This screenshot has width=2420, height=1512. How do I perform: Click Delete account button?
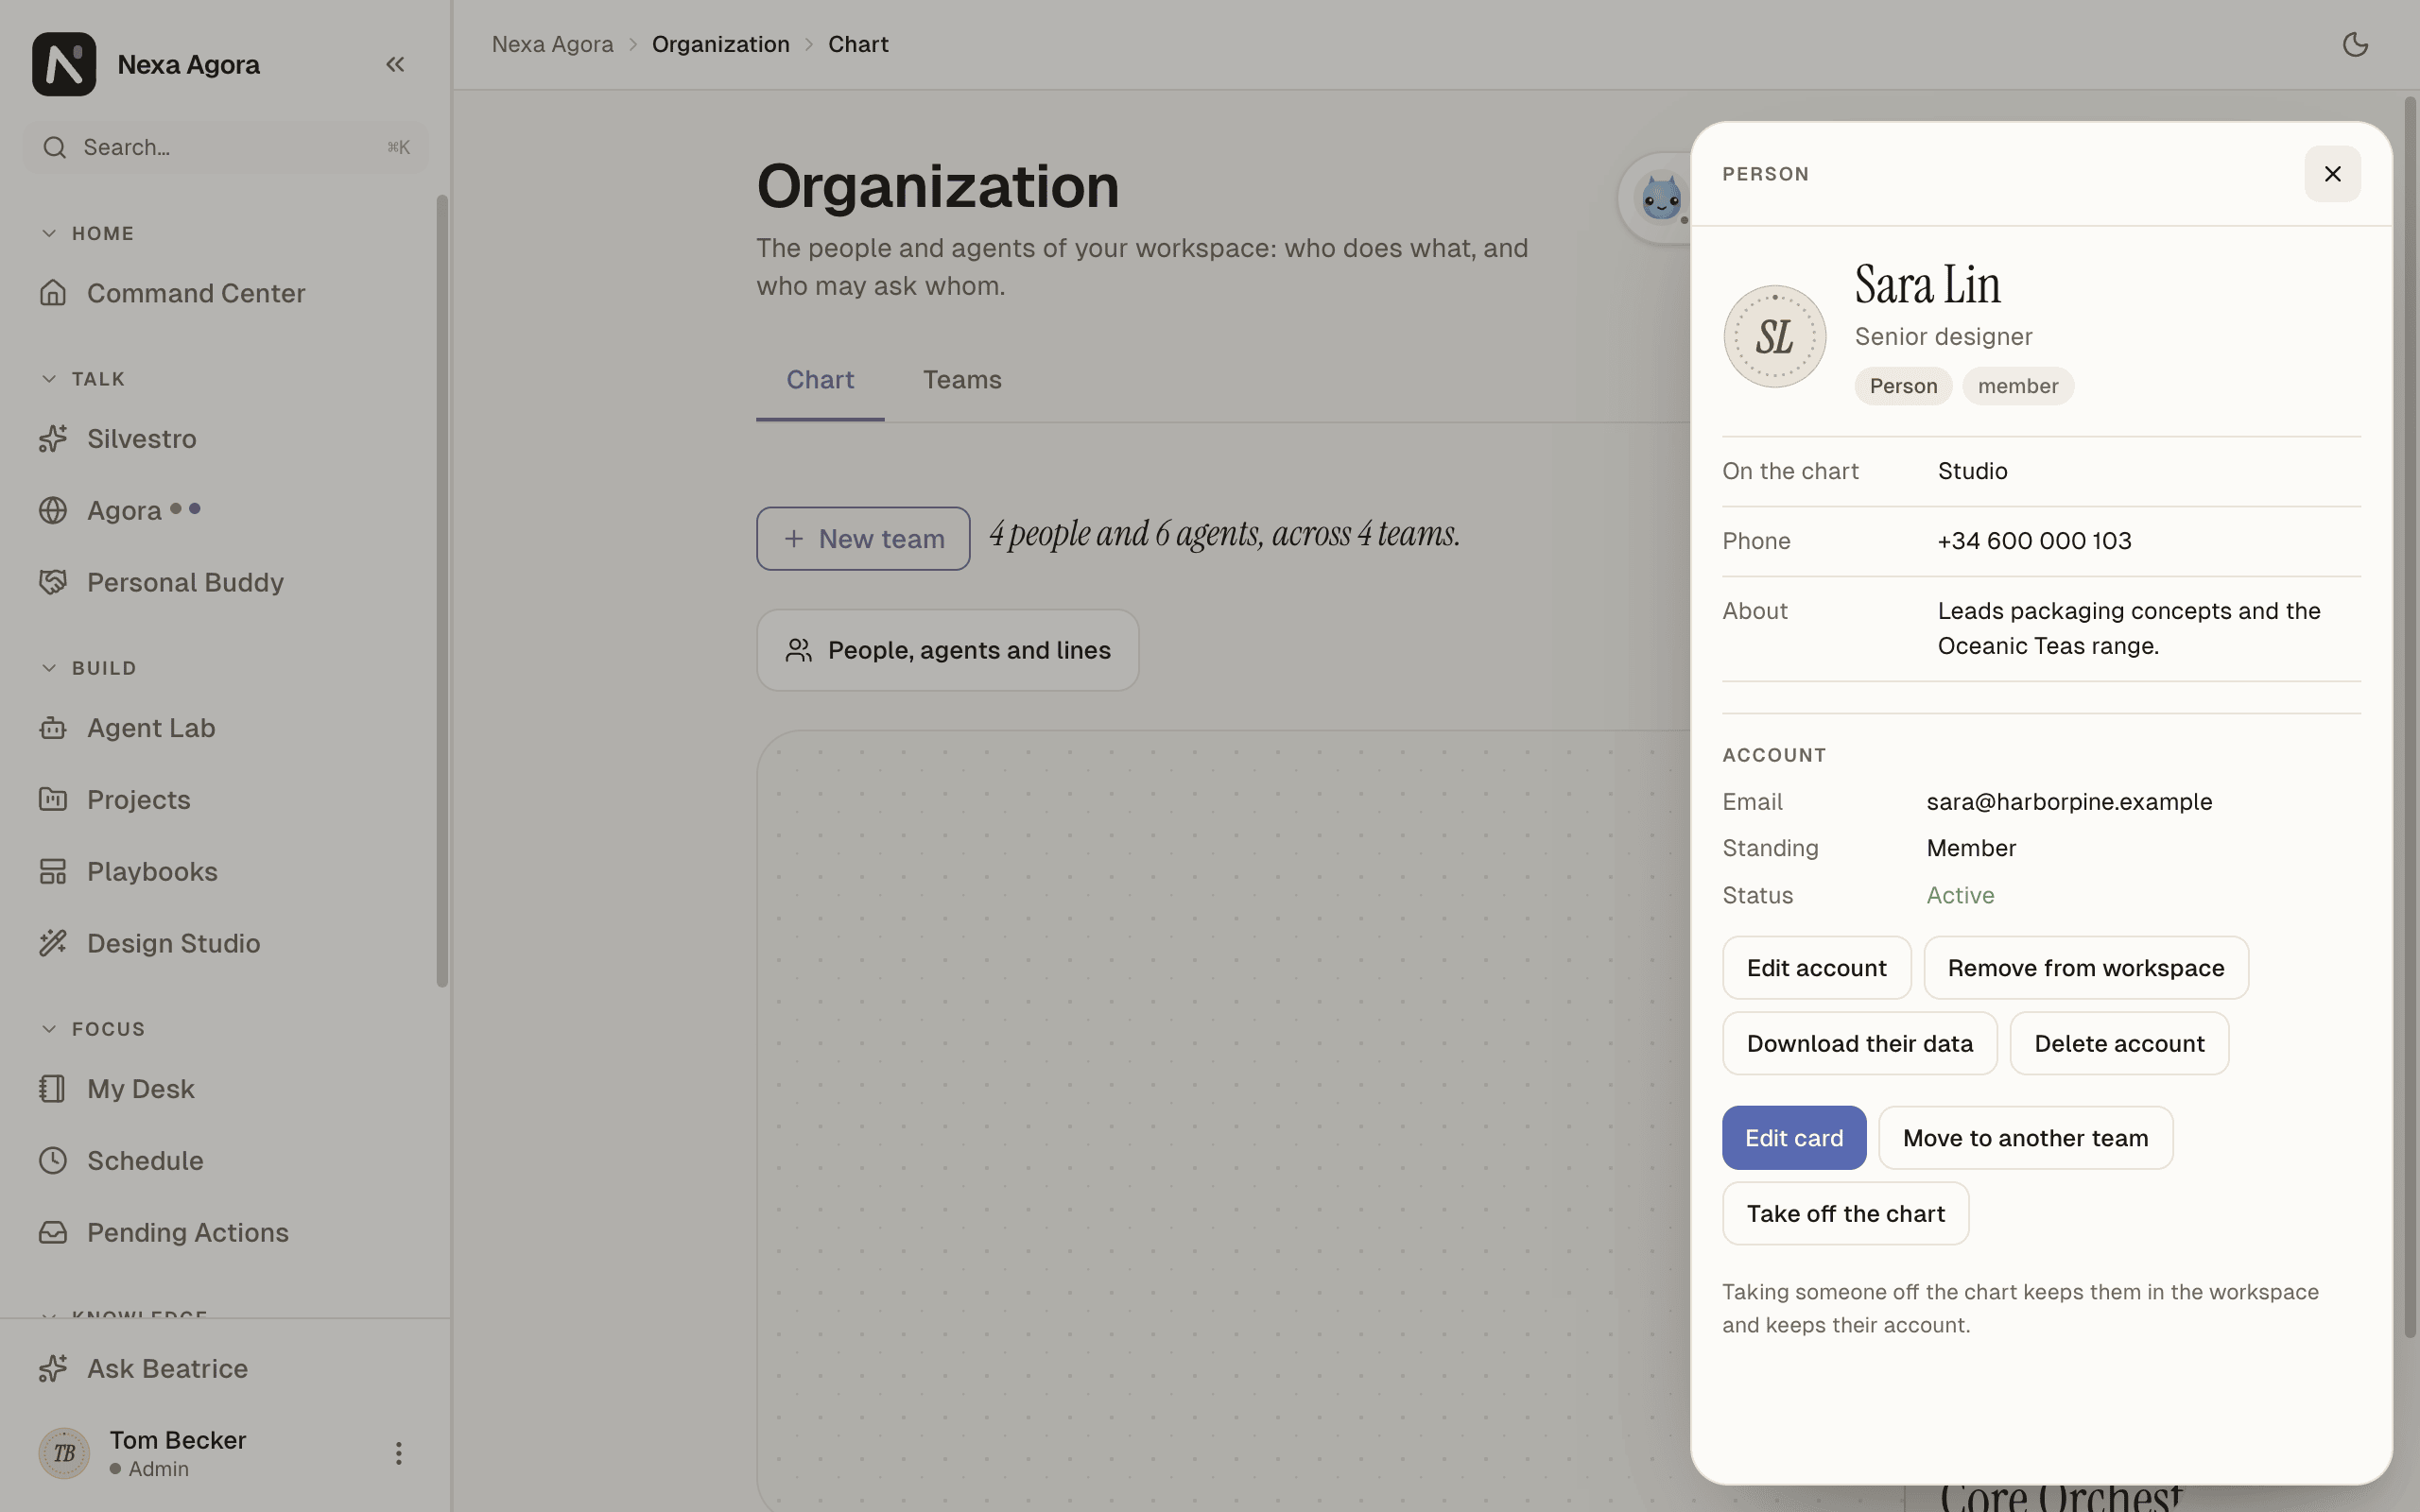(2119, 1044)
